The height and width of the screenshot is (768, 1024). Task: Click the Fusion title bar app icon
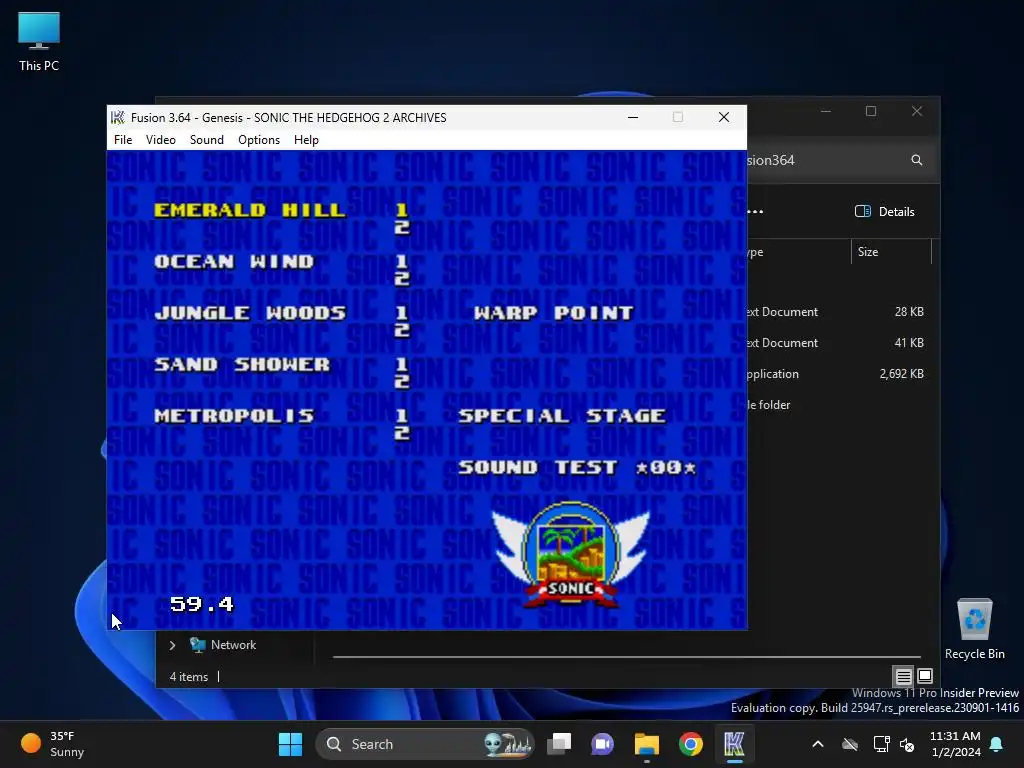[x=118, y=118]
